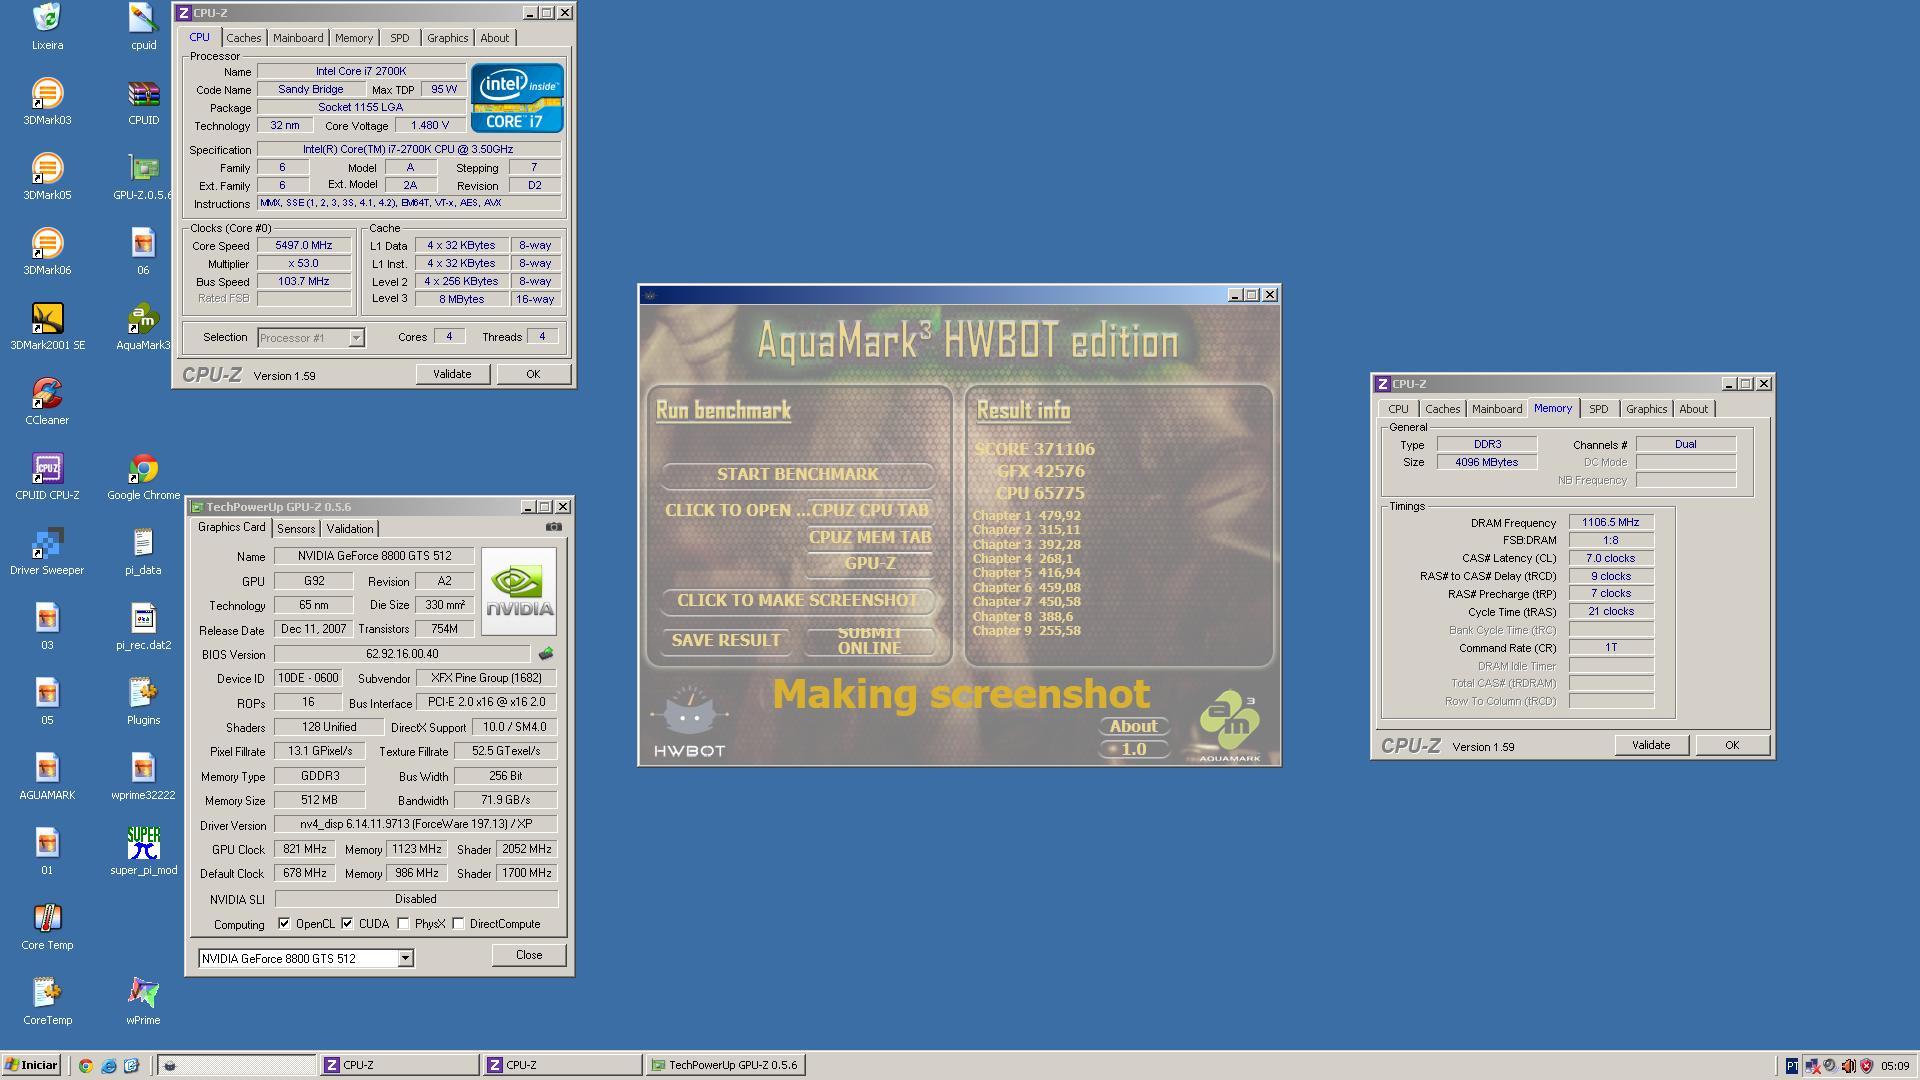Open CCleaner desktop icon
This screenshot has width=1920, height=1080.
tap(47, 400)
